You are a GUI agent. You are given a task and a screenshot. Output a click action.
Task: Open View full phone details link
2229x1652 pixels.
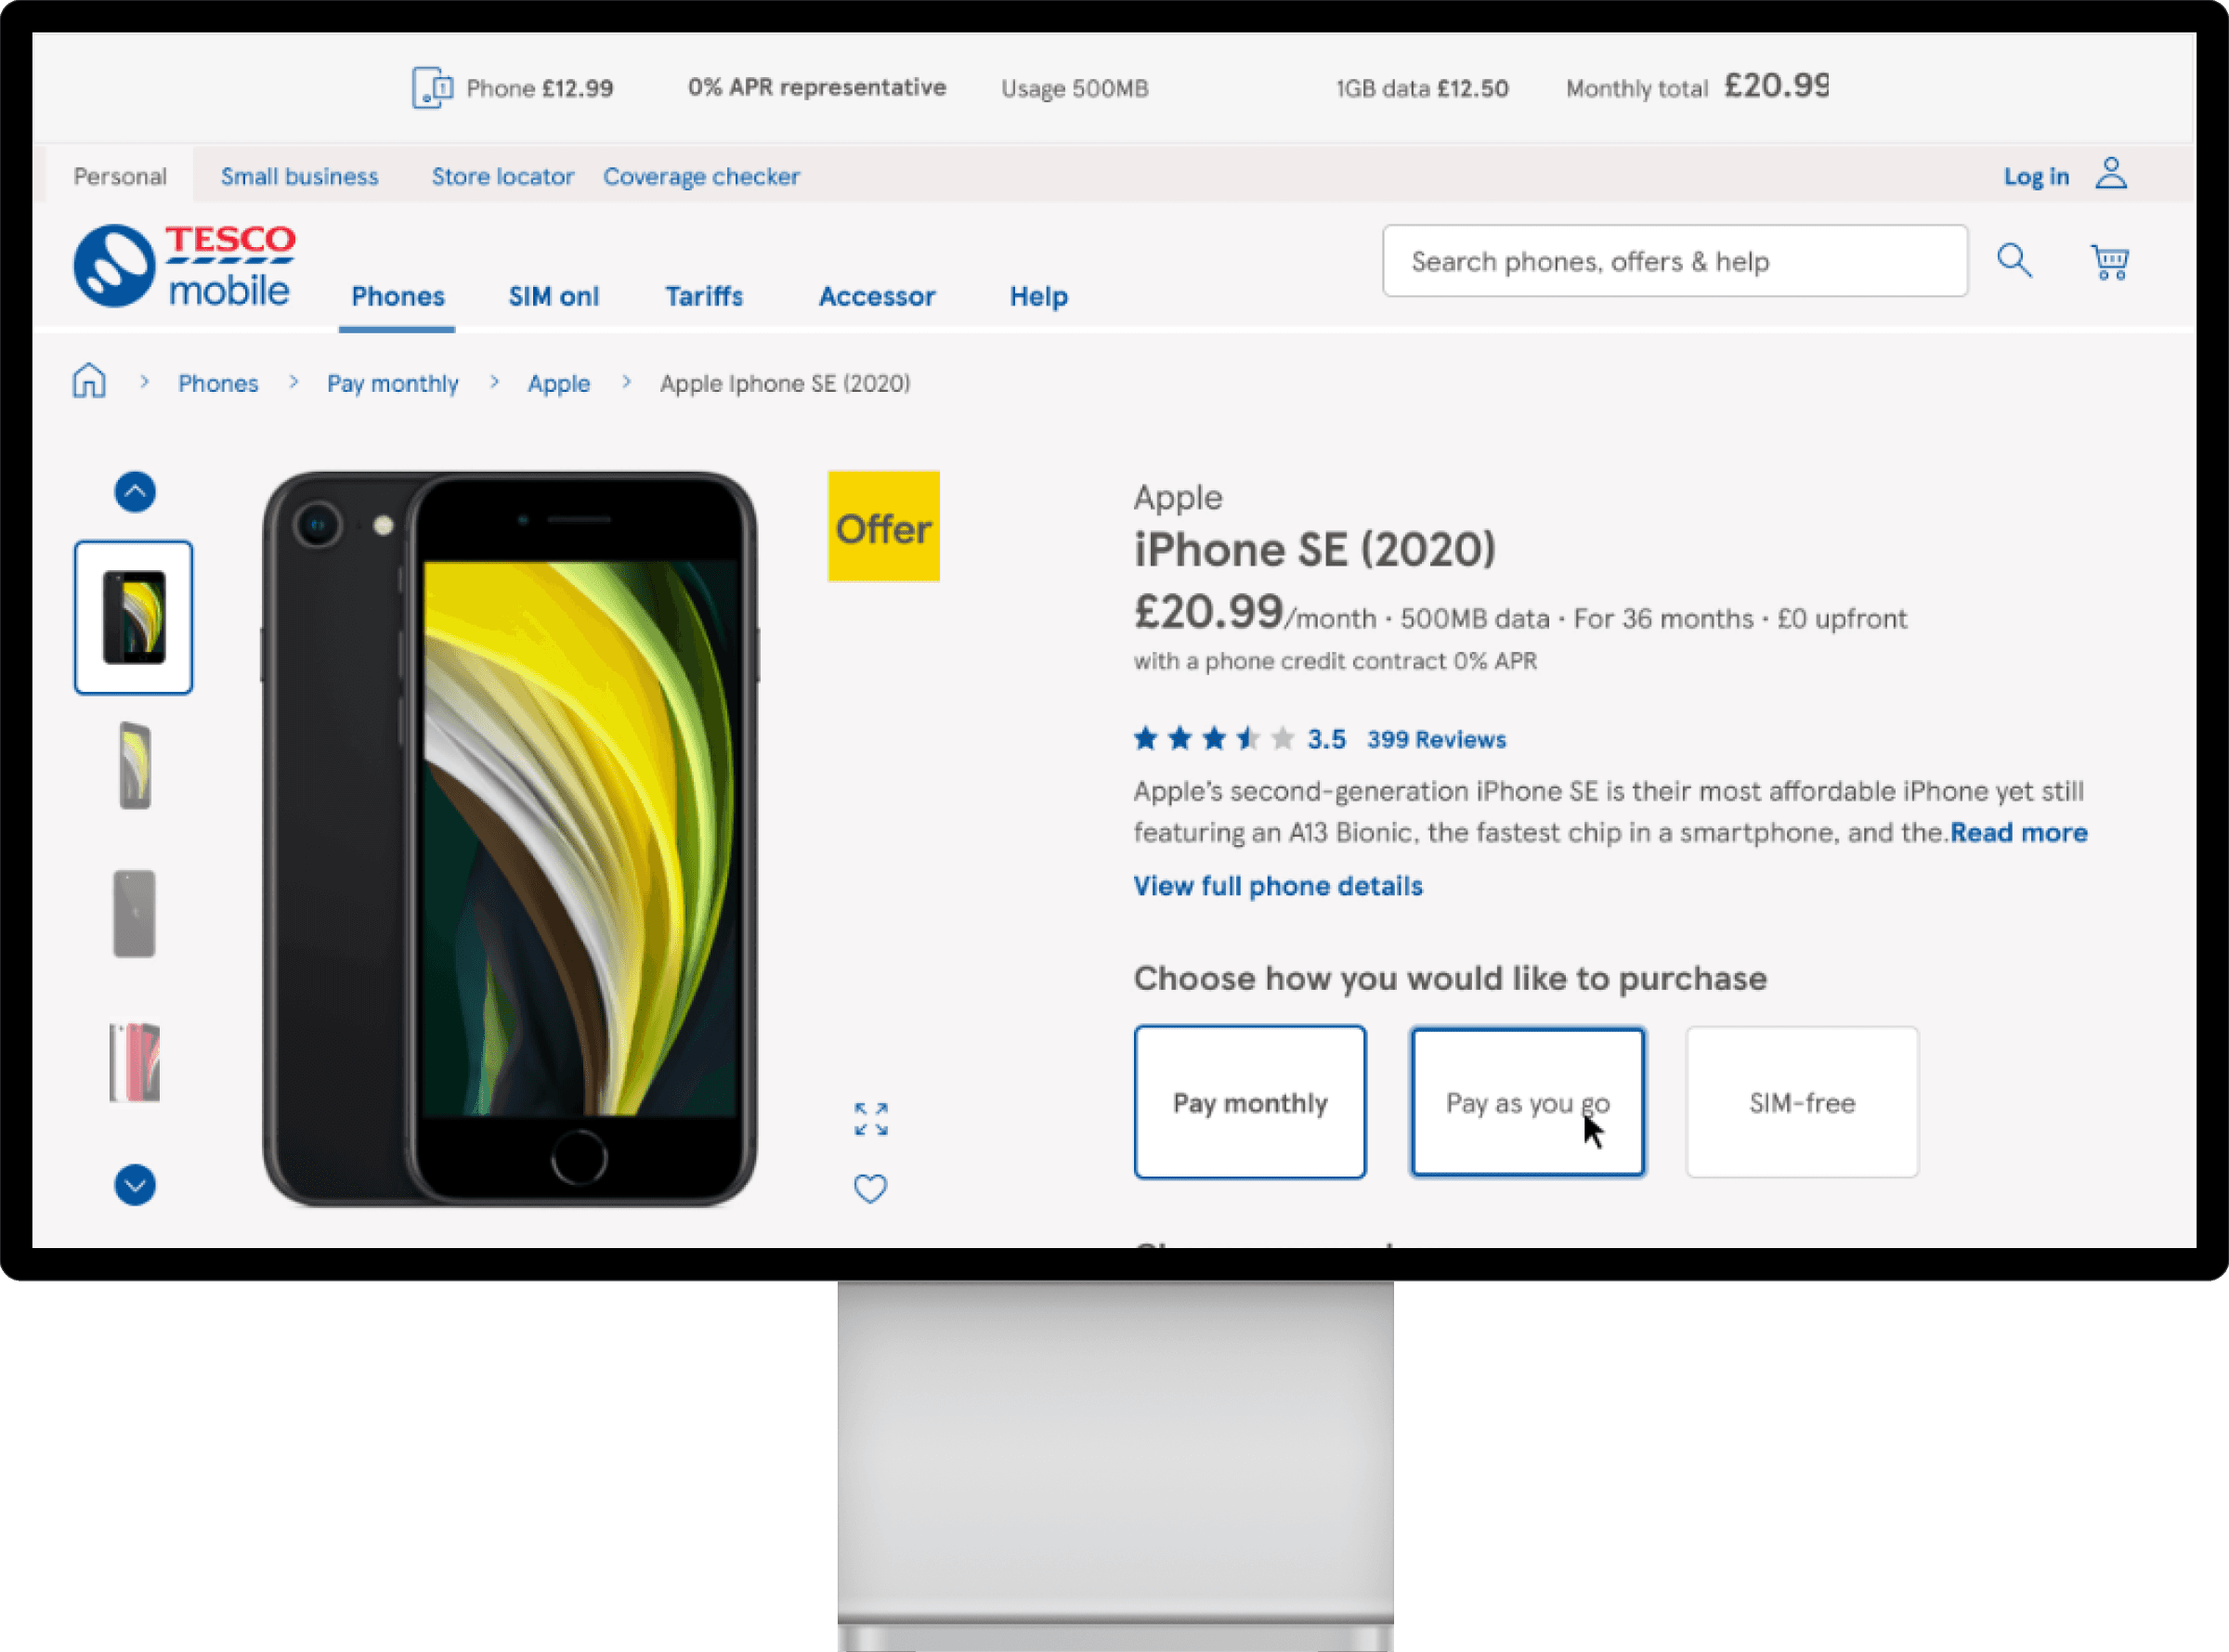coord(1278,885)
